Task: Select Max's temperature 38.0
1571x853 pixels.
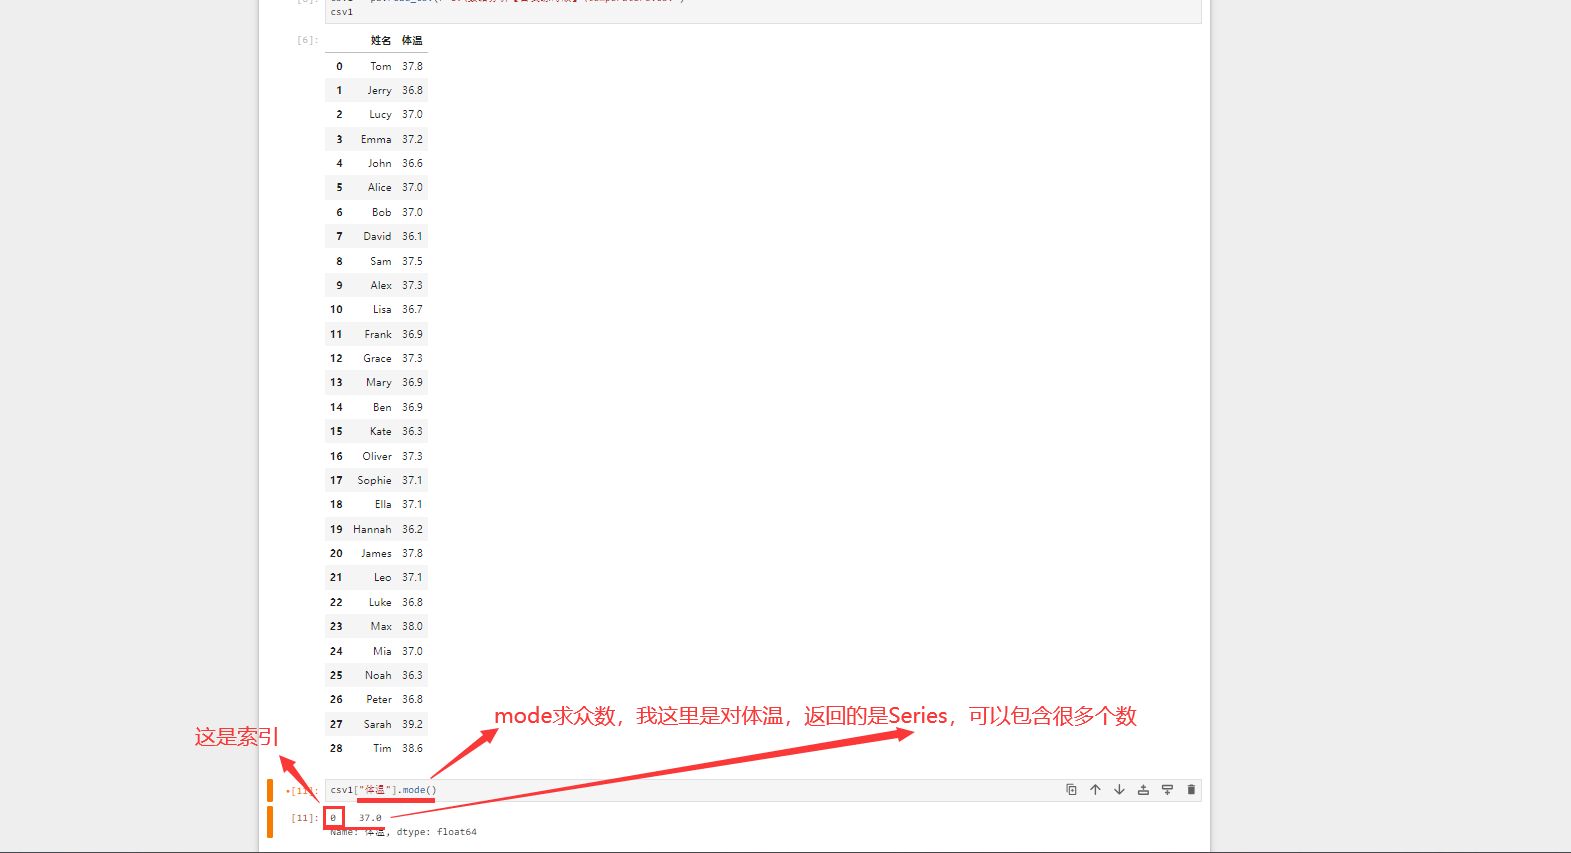Action: point(412,627)
